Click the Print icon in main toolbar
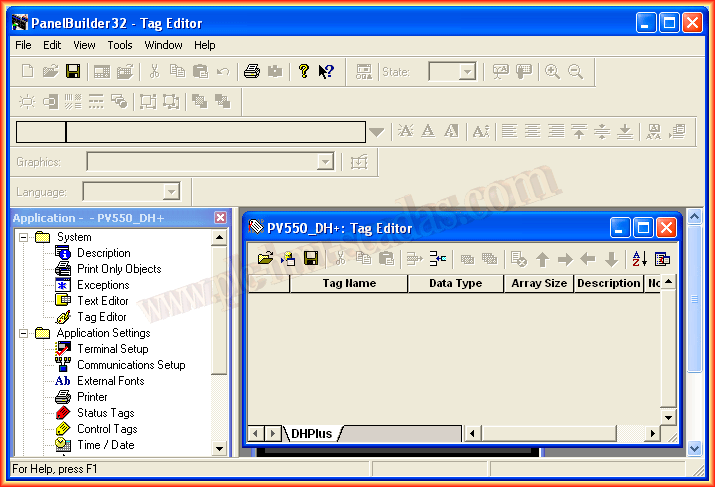 252,71
